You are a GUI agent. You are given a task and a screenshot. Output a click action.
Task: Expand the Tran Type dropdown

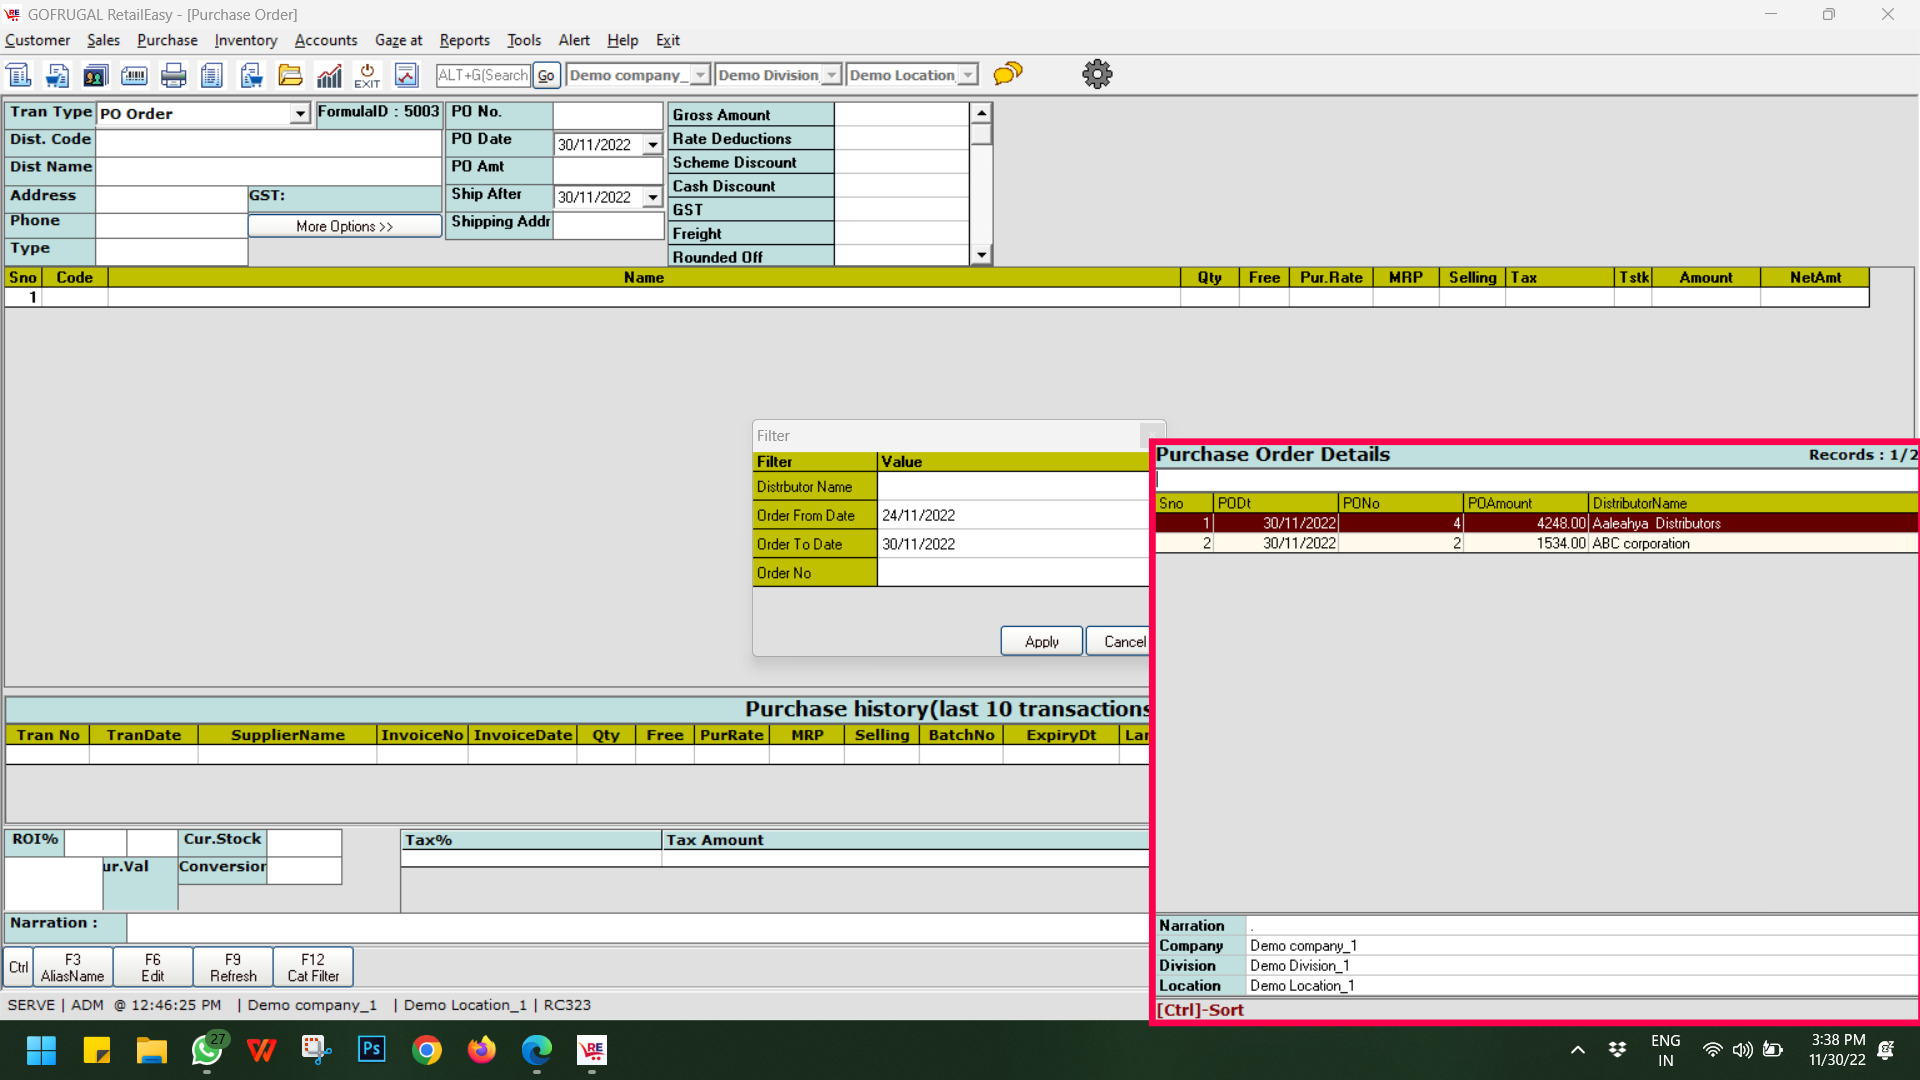click(x=300, y=114)
